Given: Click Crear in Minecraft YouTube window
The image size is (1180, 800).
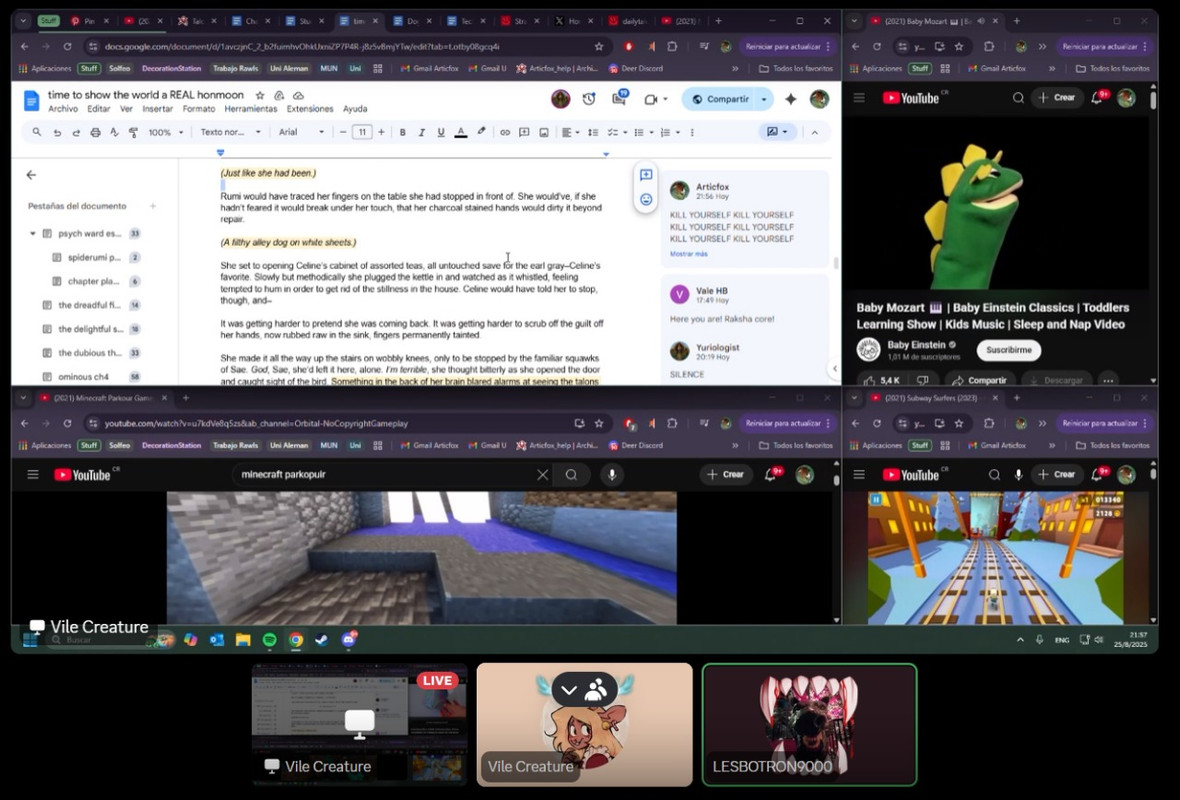Looking at the screenshot, I should click(x=725, y=475).
